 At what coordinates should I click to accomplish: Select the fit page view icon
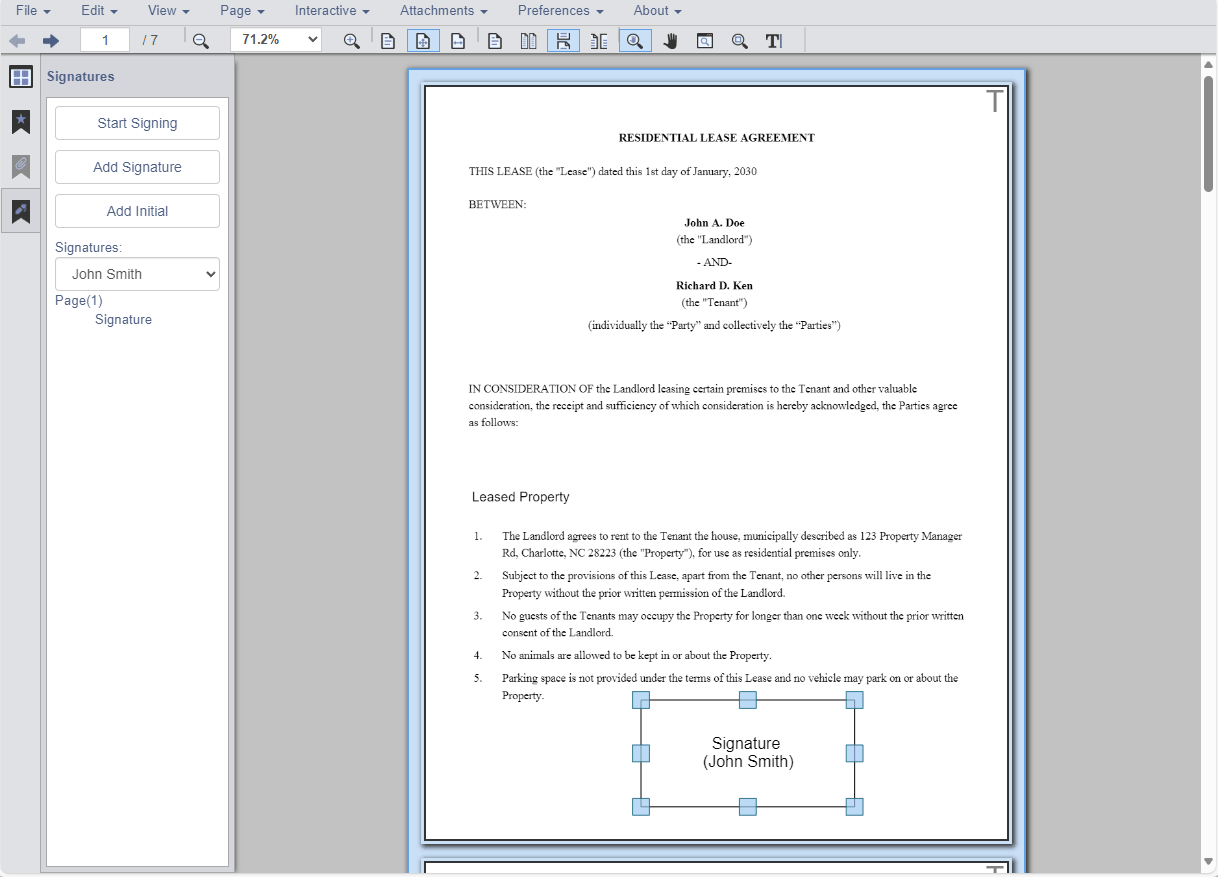[423, 41]
